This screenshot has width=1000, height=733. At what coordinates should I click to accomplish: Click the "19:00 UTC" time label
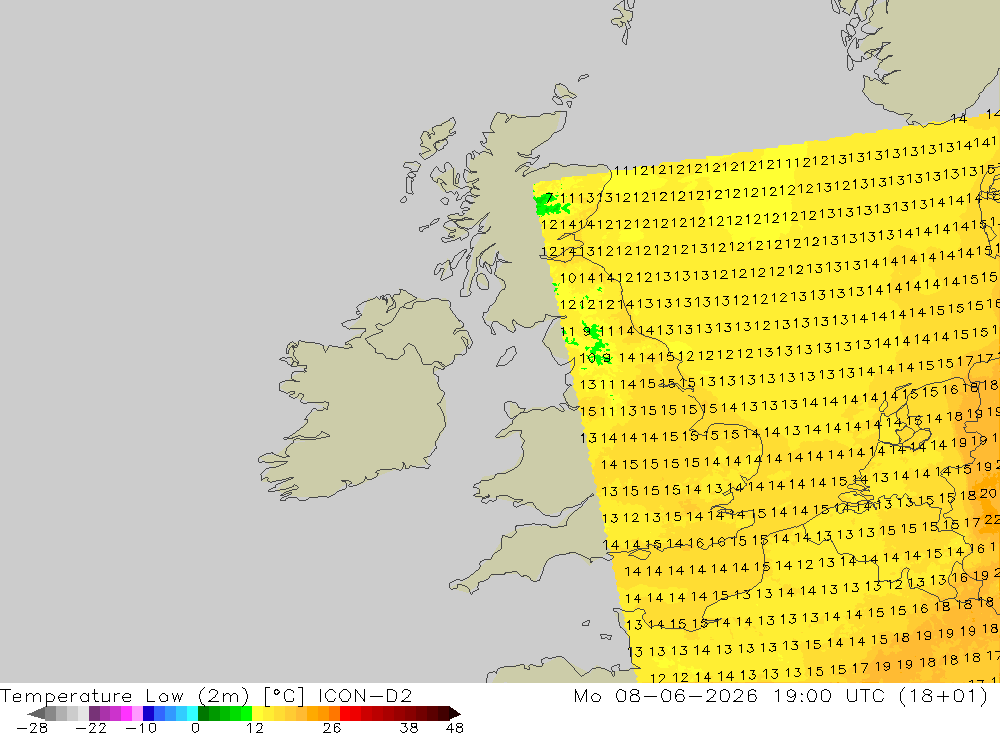click(832, 695)
